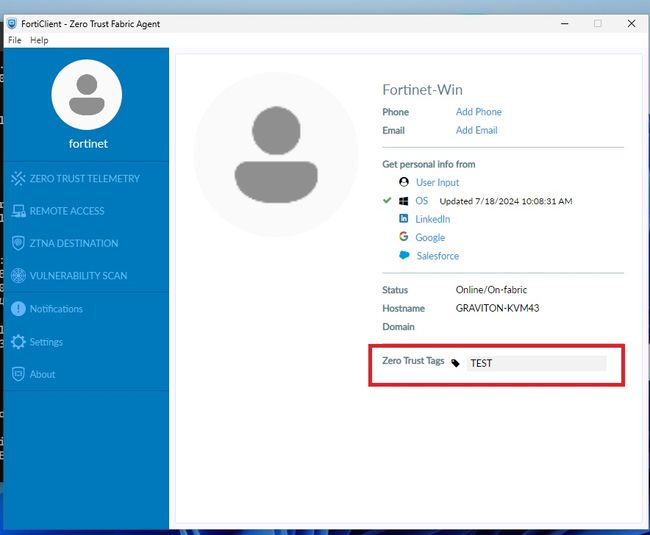The image size is (650, 535).
Task: Click the Get personal info from heading
Action: [429, 165]
